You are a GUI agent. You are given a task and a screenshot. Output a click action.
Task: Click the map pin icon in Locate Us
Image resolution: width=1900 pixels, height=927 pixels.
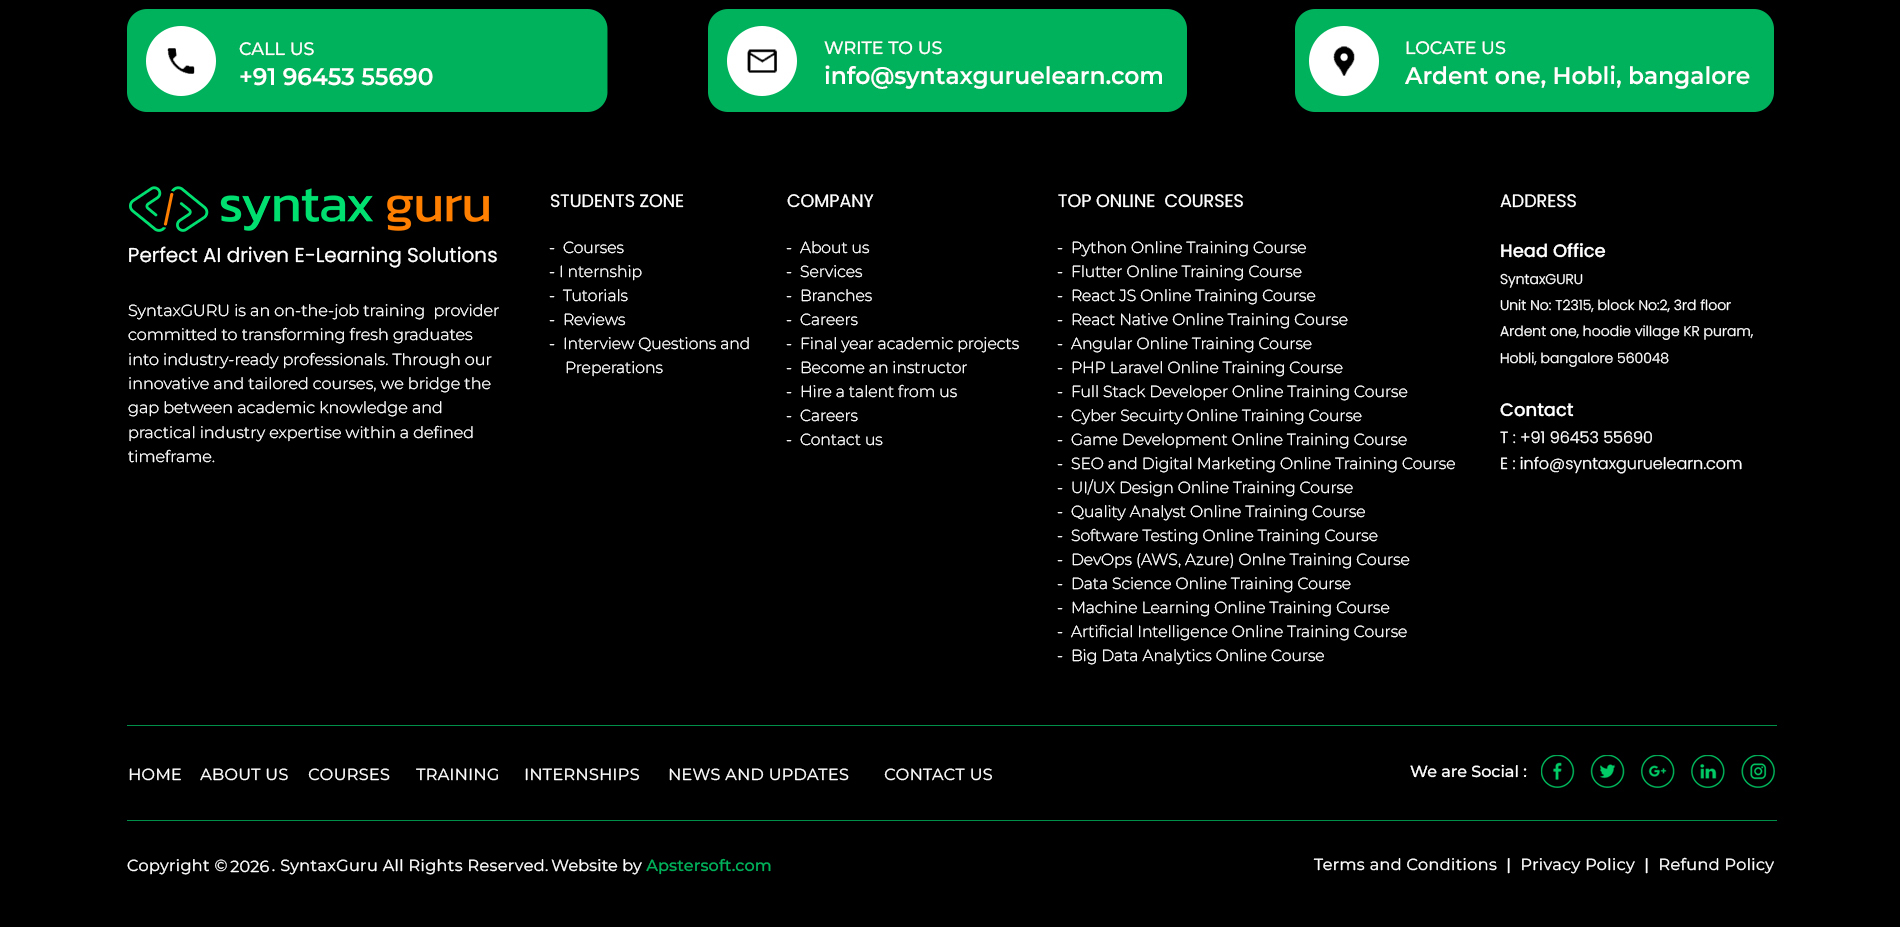click(x=1344, y=61)
